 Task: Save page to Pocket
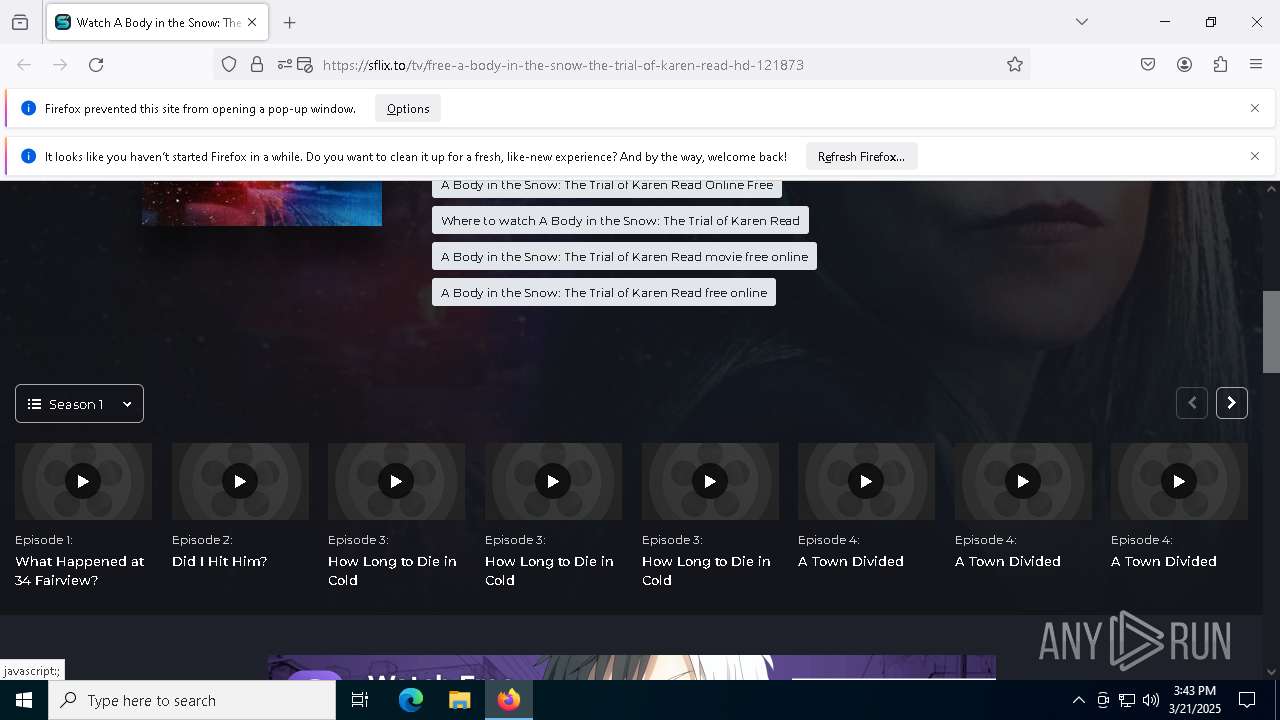pyautogui.click(x=1148, y=65)
